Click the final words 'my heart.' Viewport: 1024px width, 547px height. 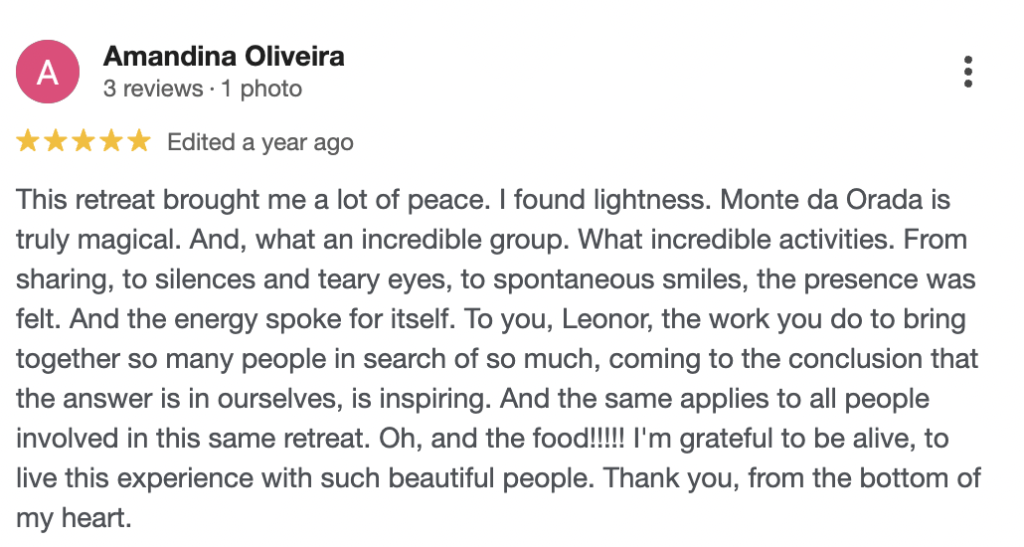pyautogui.click(x=73, y=520)
